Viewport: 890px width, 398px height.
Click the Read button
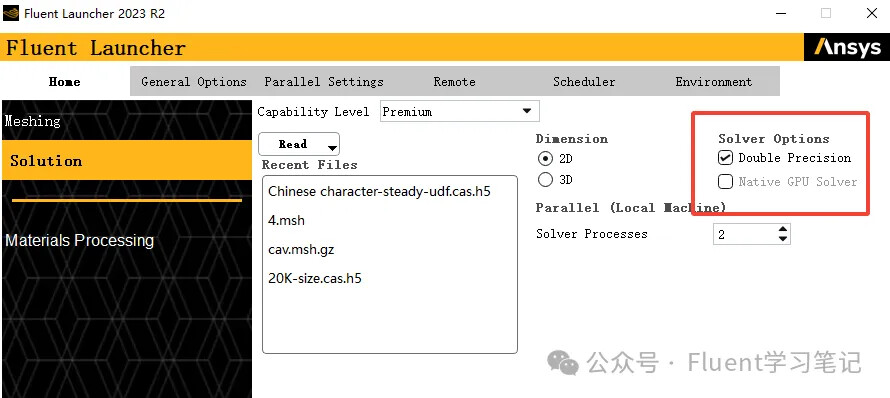pyautogui.click(x=293, y=144)
